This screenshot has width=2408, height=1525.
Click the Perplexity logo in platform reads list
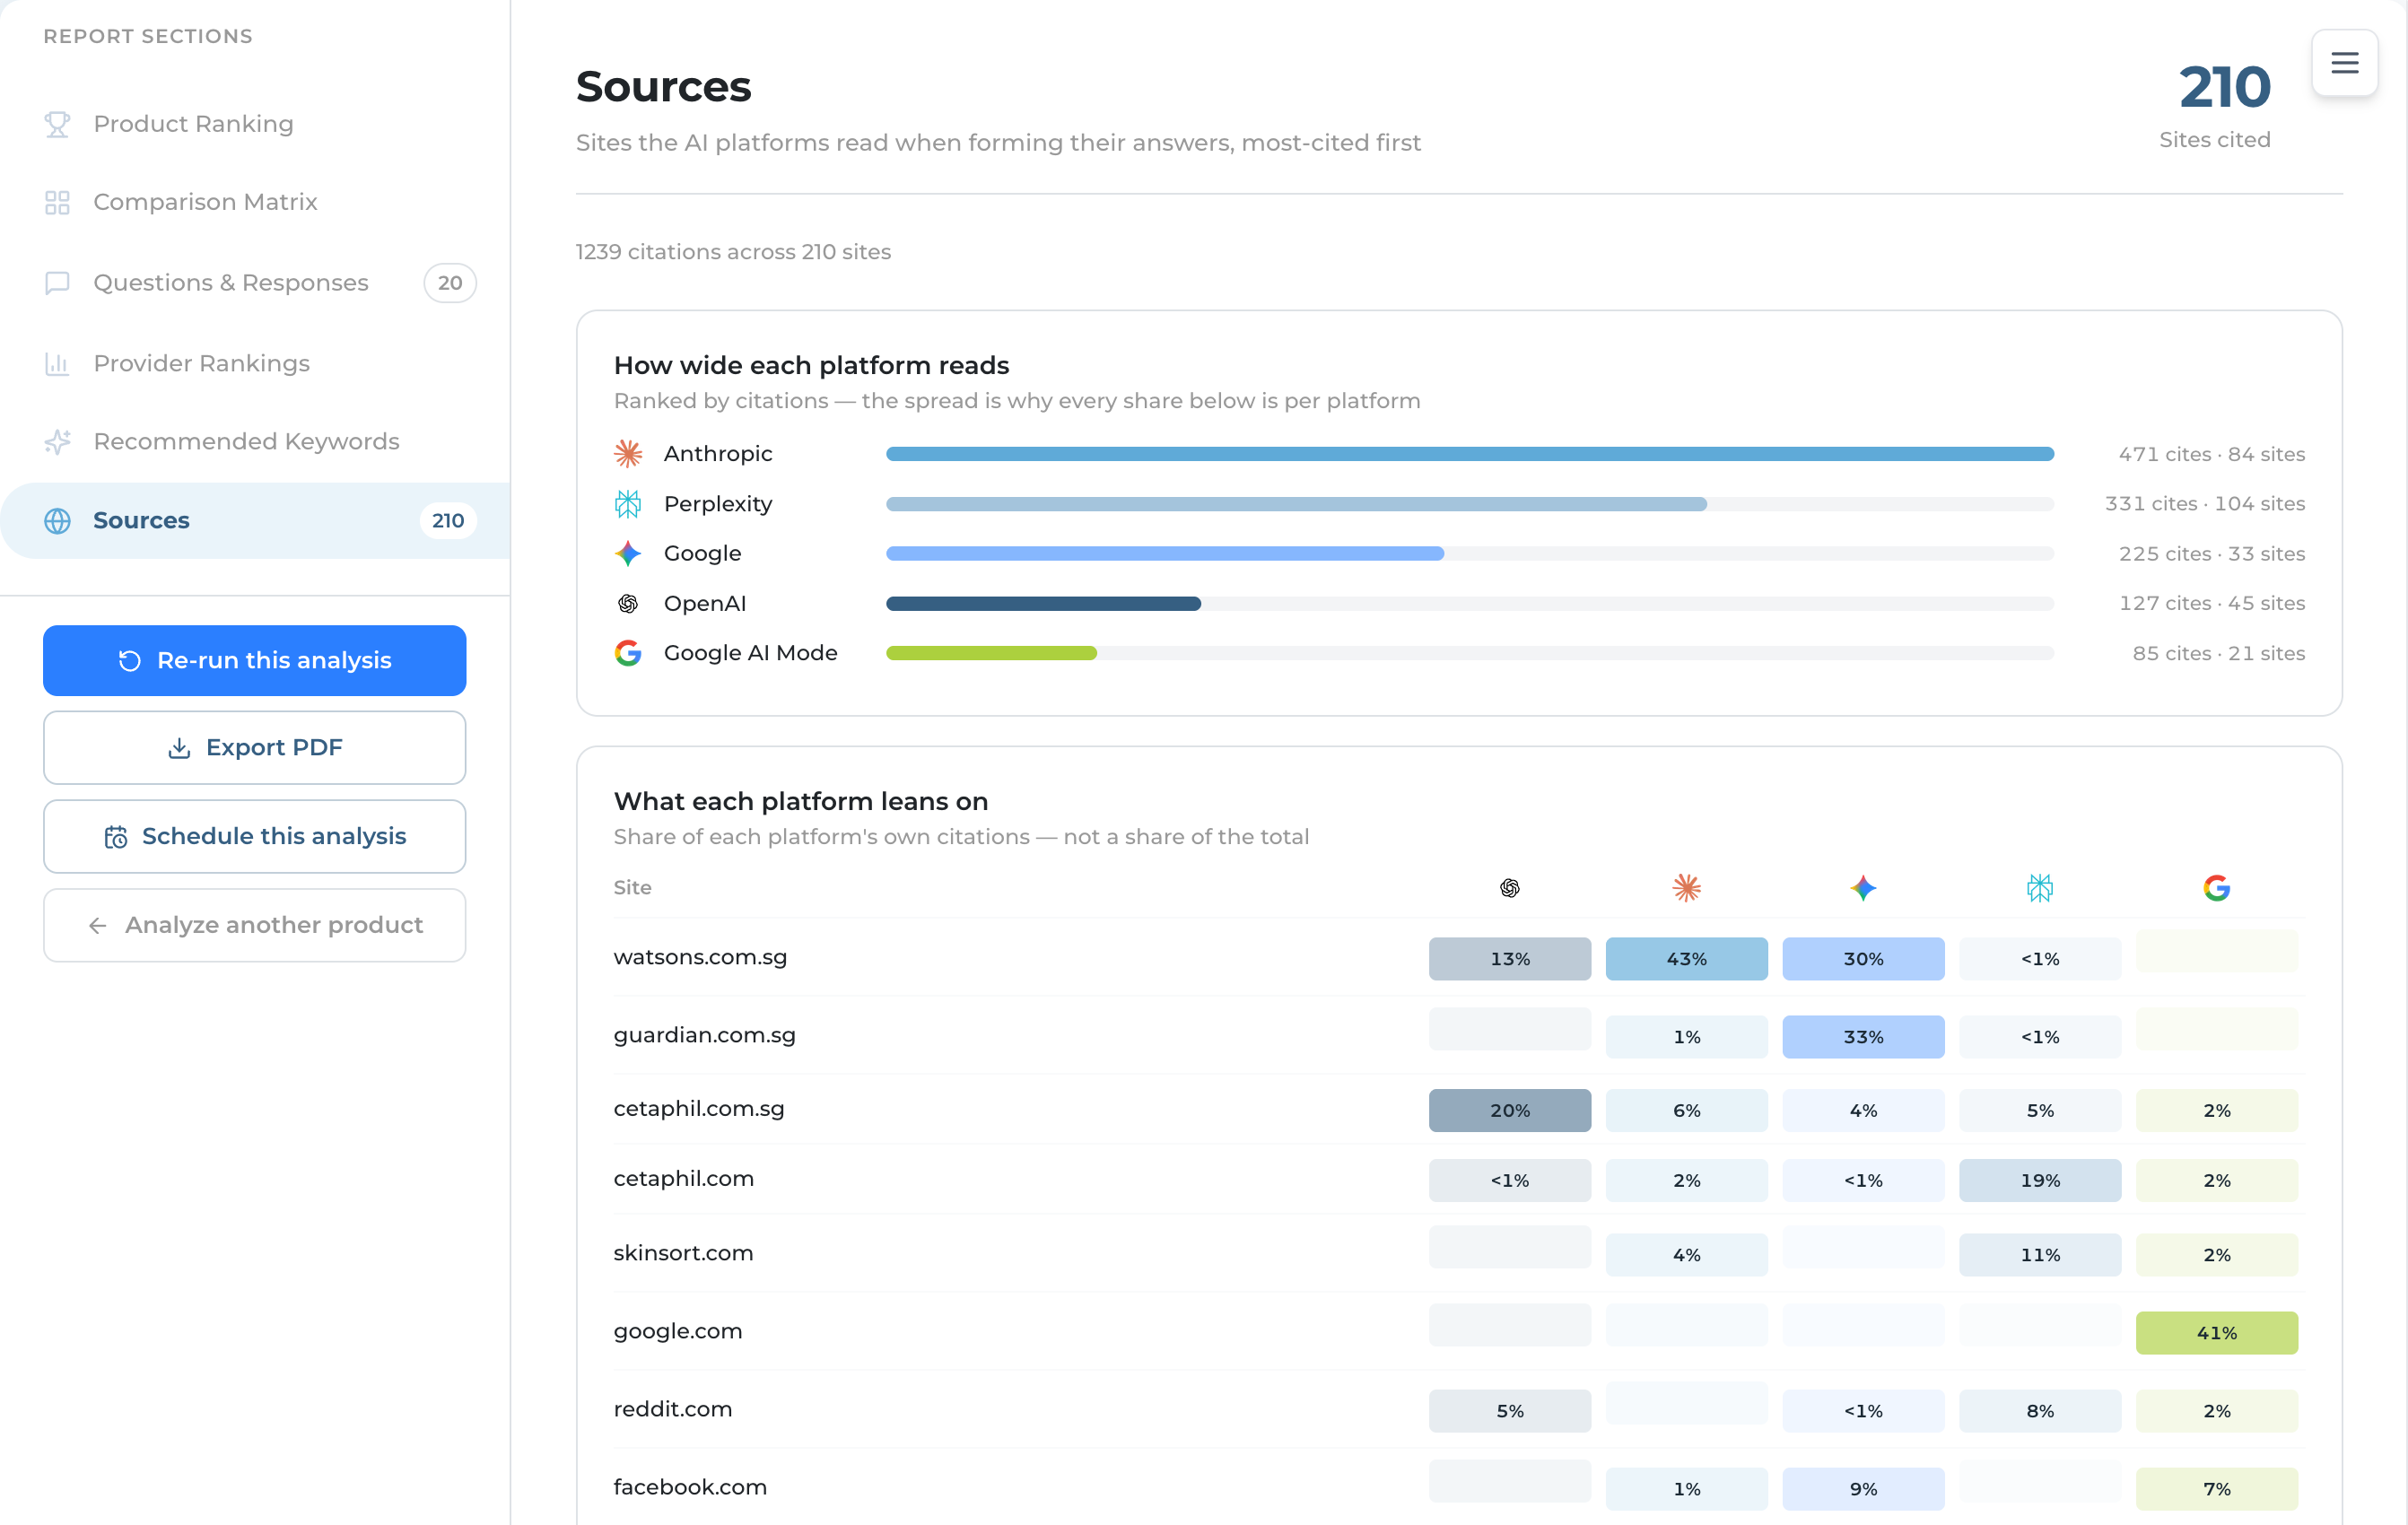(x=628, y=504)
